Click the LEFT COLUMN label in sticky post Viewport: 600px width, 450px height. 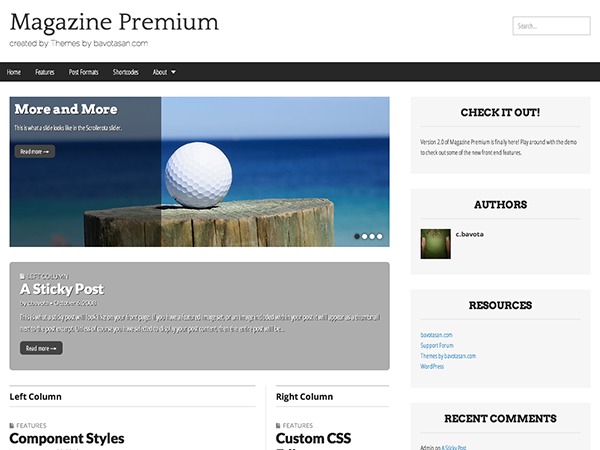coord(48,276)
